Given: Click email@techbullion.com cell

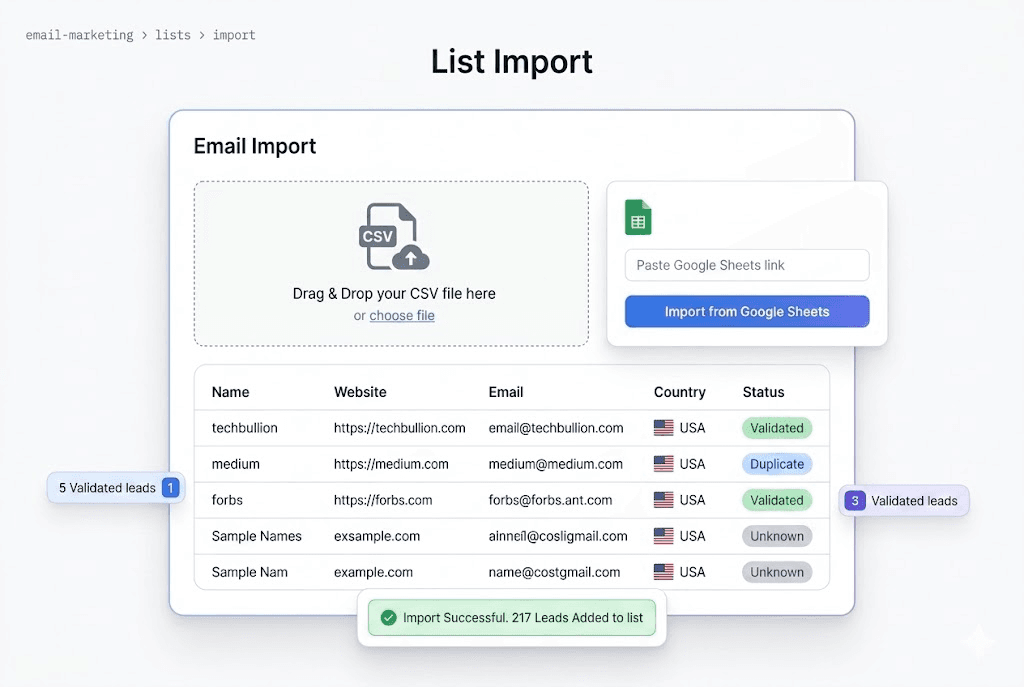Looking at the screenshot, I should click(x=556, y=428).
